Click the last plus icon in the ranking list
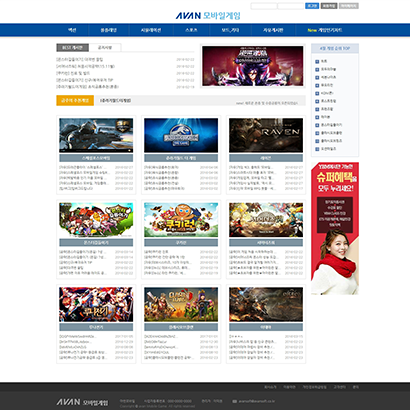The height and width of the screenshot is (410, 410). (317, 149)
